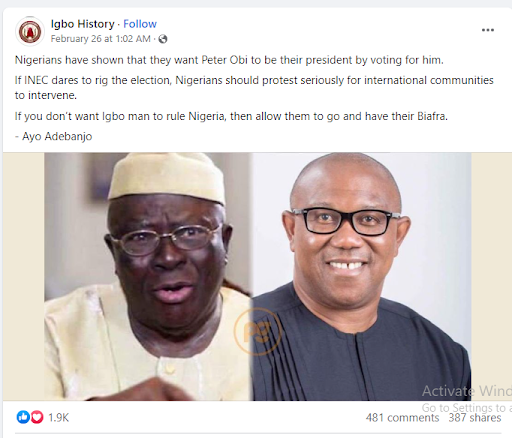This screenshot has width=512, height=438.
Task: Click the sentence mentioning INEC rigging
Action: pos(254,88)
